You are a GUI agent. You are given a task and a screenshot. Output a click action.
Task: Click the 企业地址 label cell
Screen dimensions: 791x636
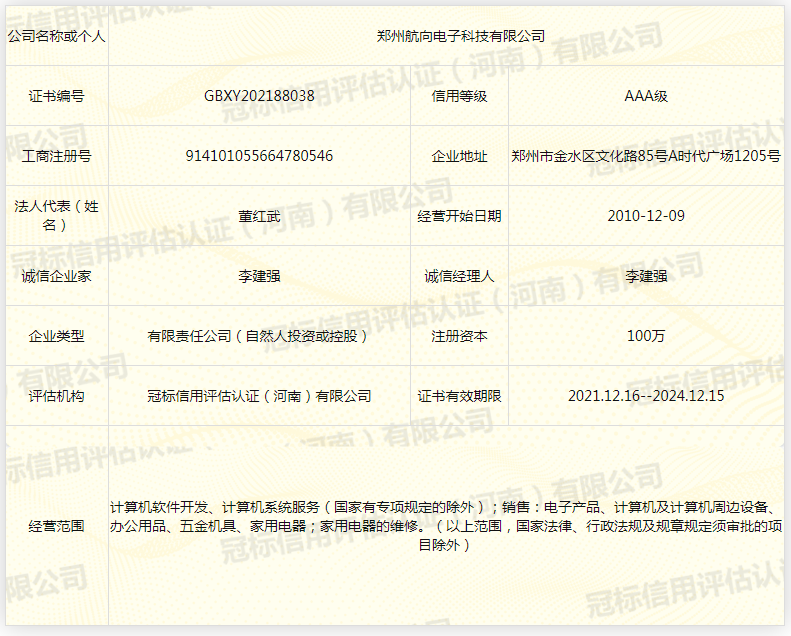tap(459, 156)
